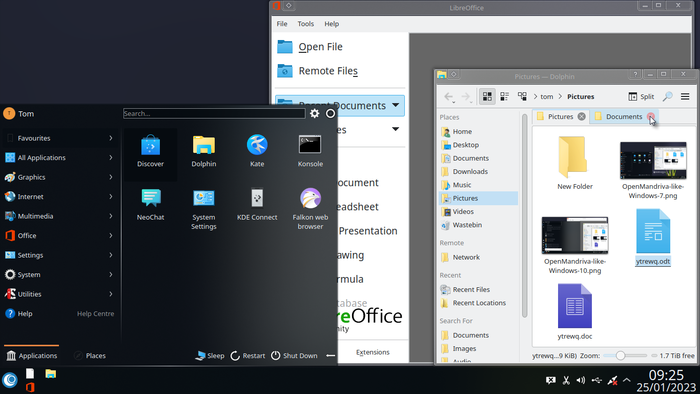This screenshot has width=700, height=394.
Task: Click the round session button beside search
Action: [330, 113]
